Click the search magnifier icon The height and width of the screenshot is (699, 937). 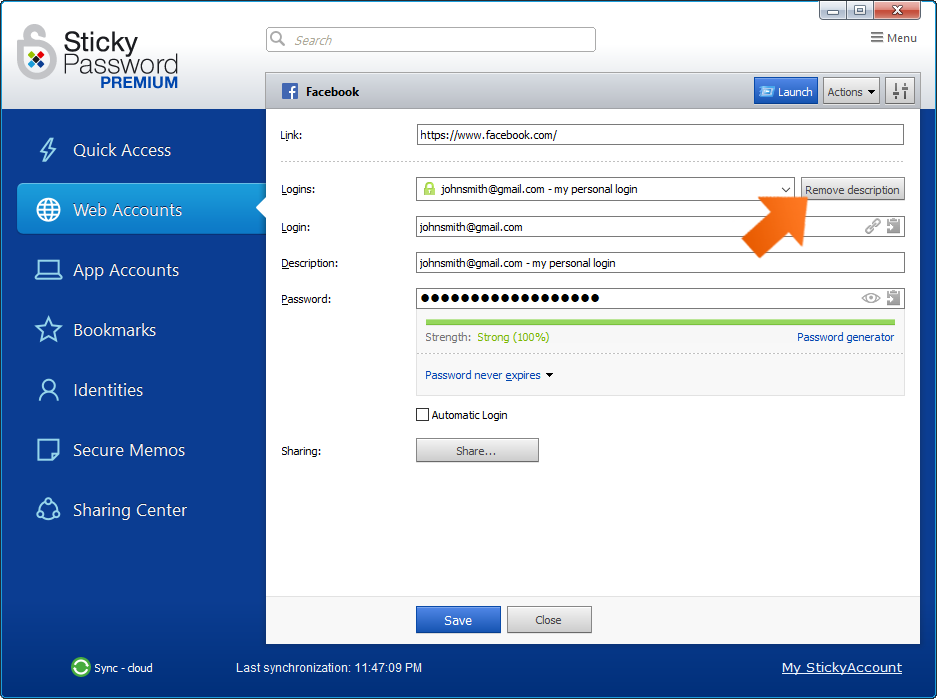tap(277, 39)
